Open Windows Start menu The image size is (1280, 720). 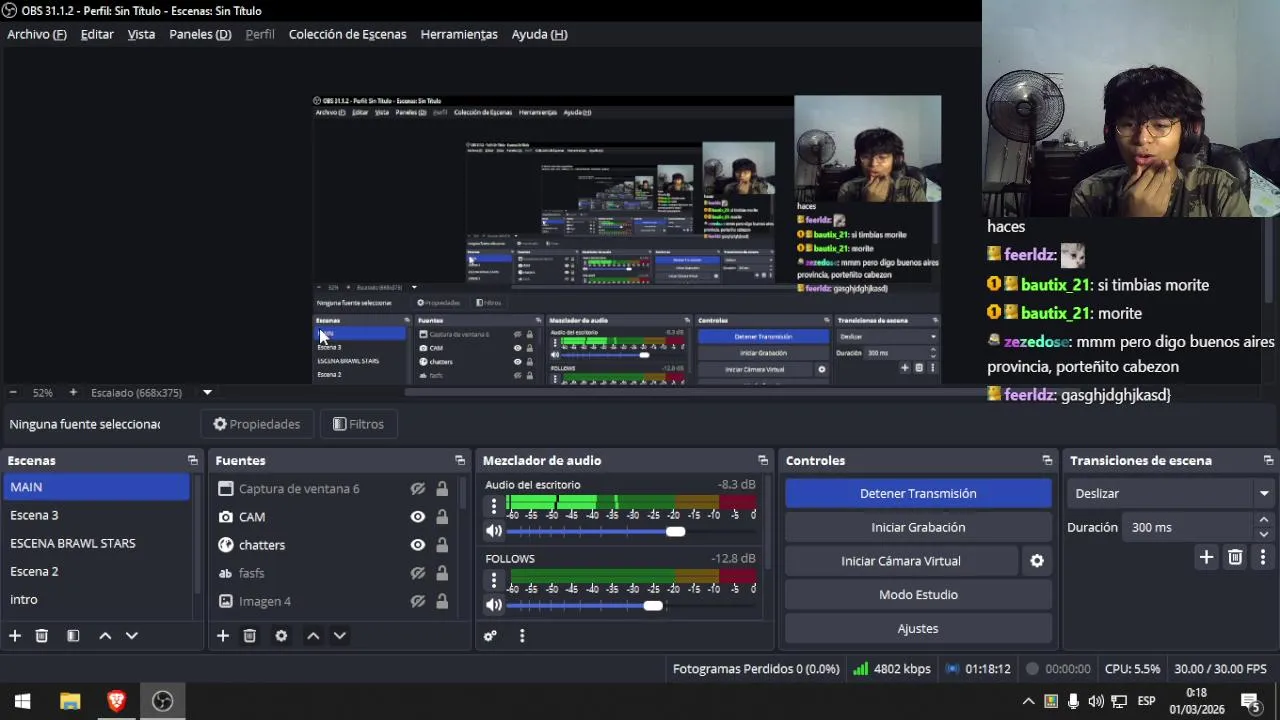point(23,701)
